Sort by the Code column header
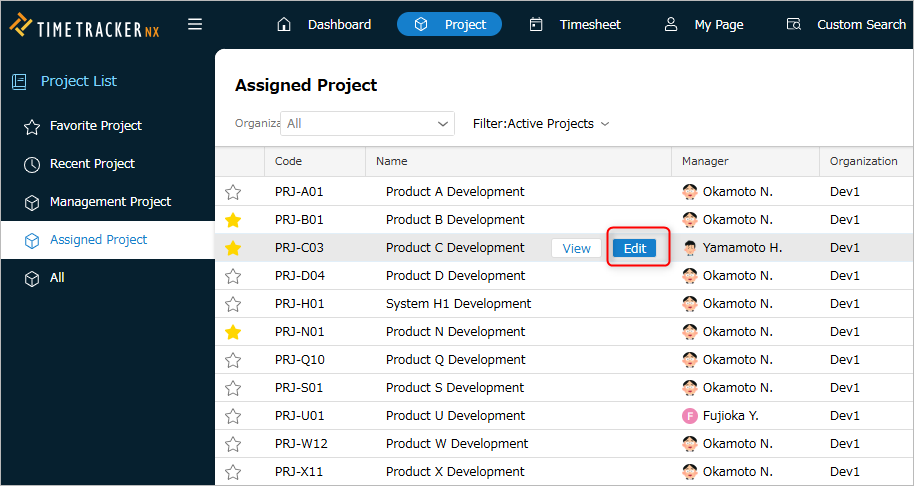The image size is (914, 486). [315, 161]
